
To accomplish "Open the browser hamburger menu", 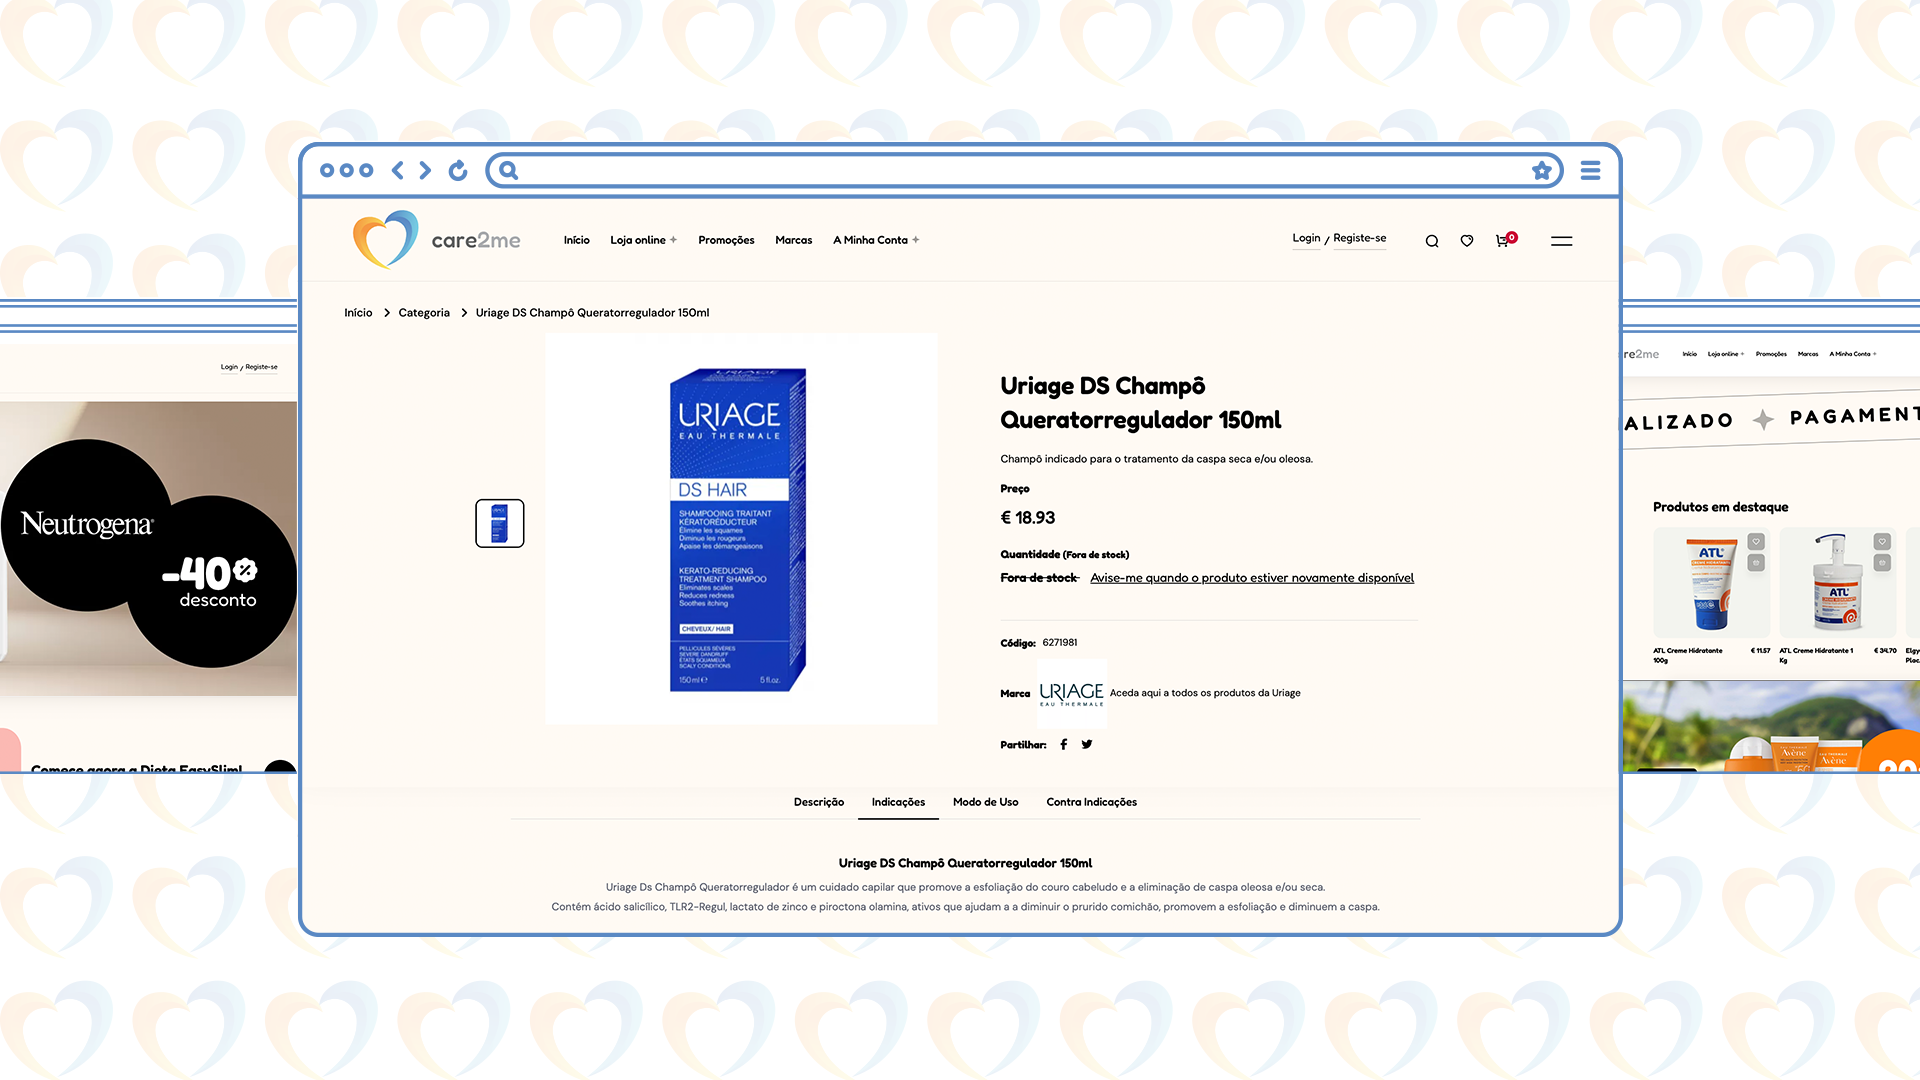I will 1590,170.
